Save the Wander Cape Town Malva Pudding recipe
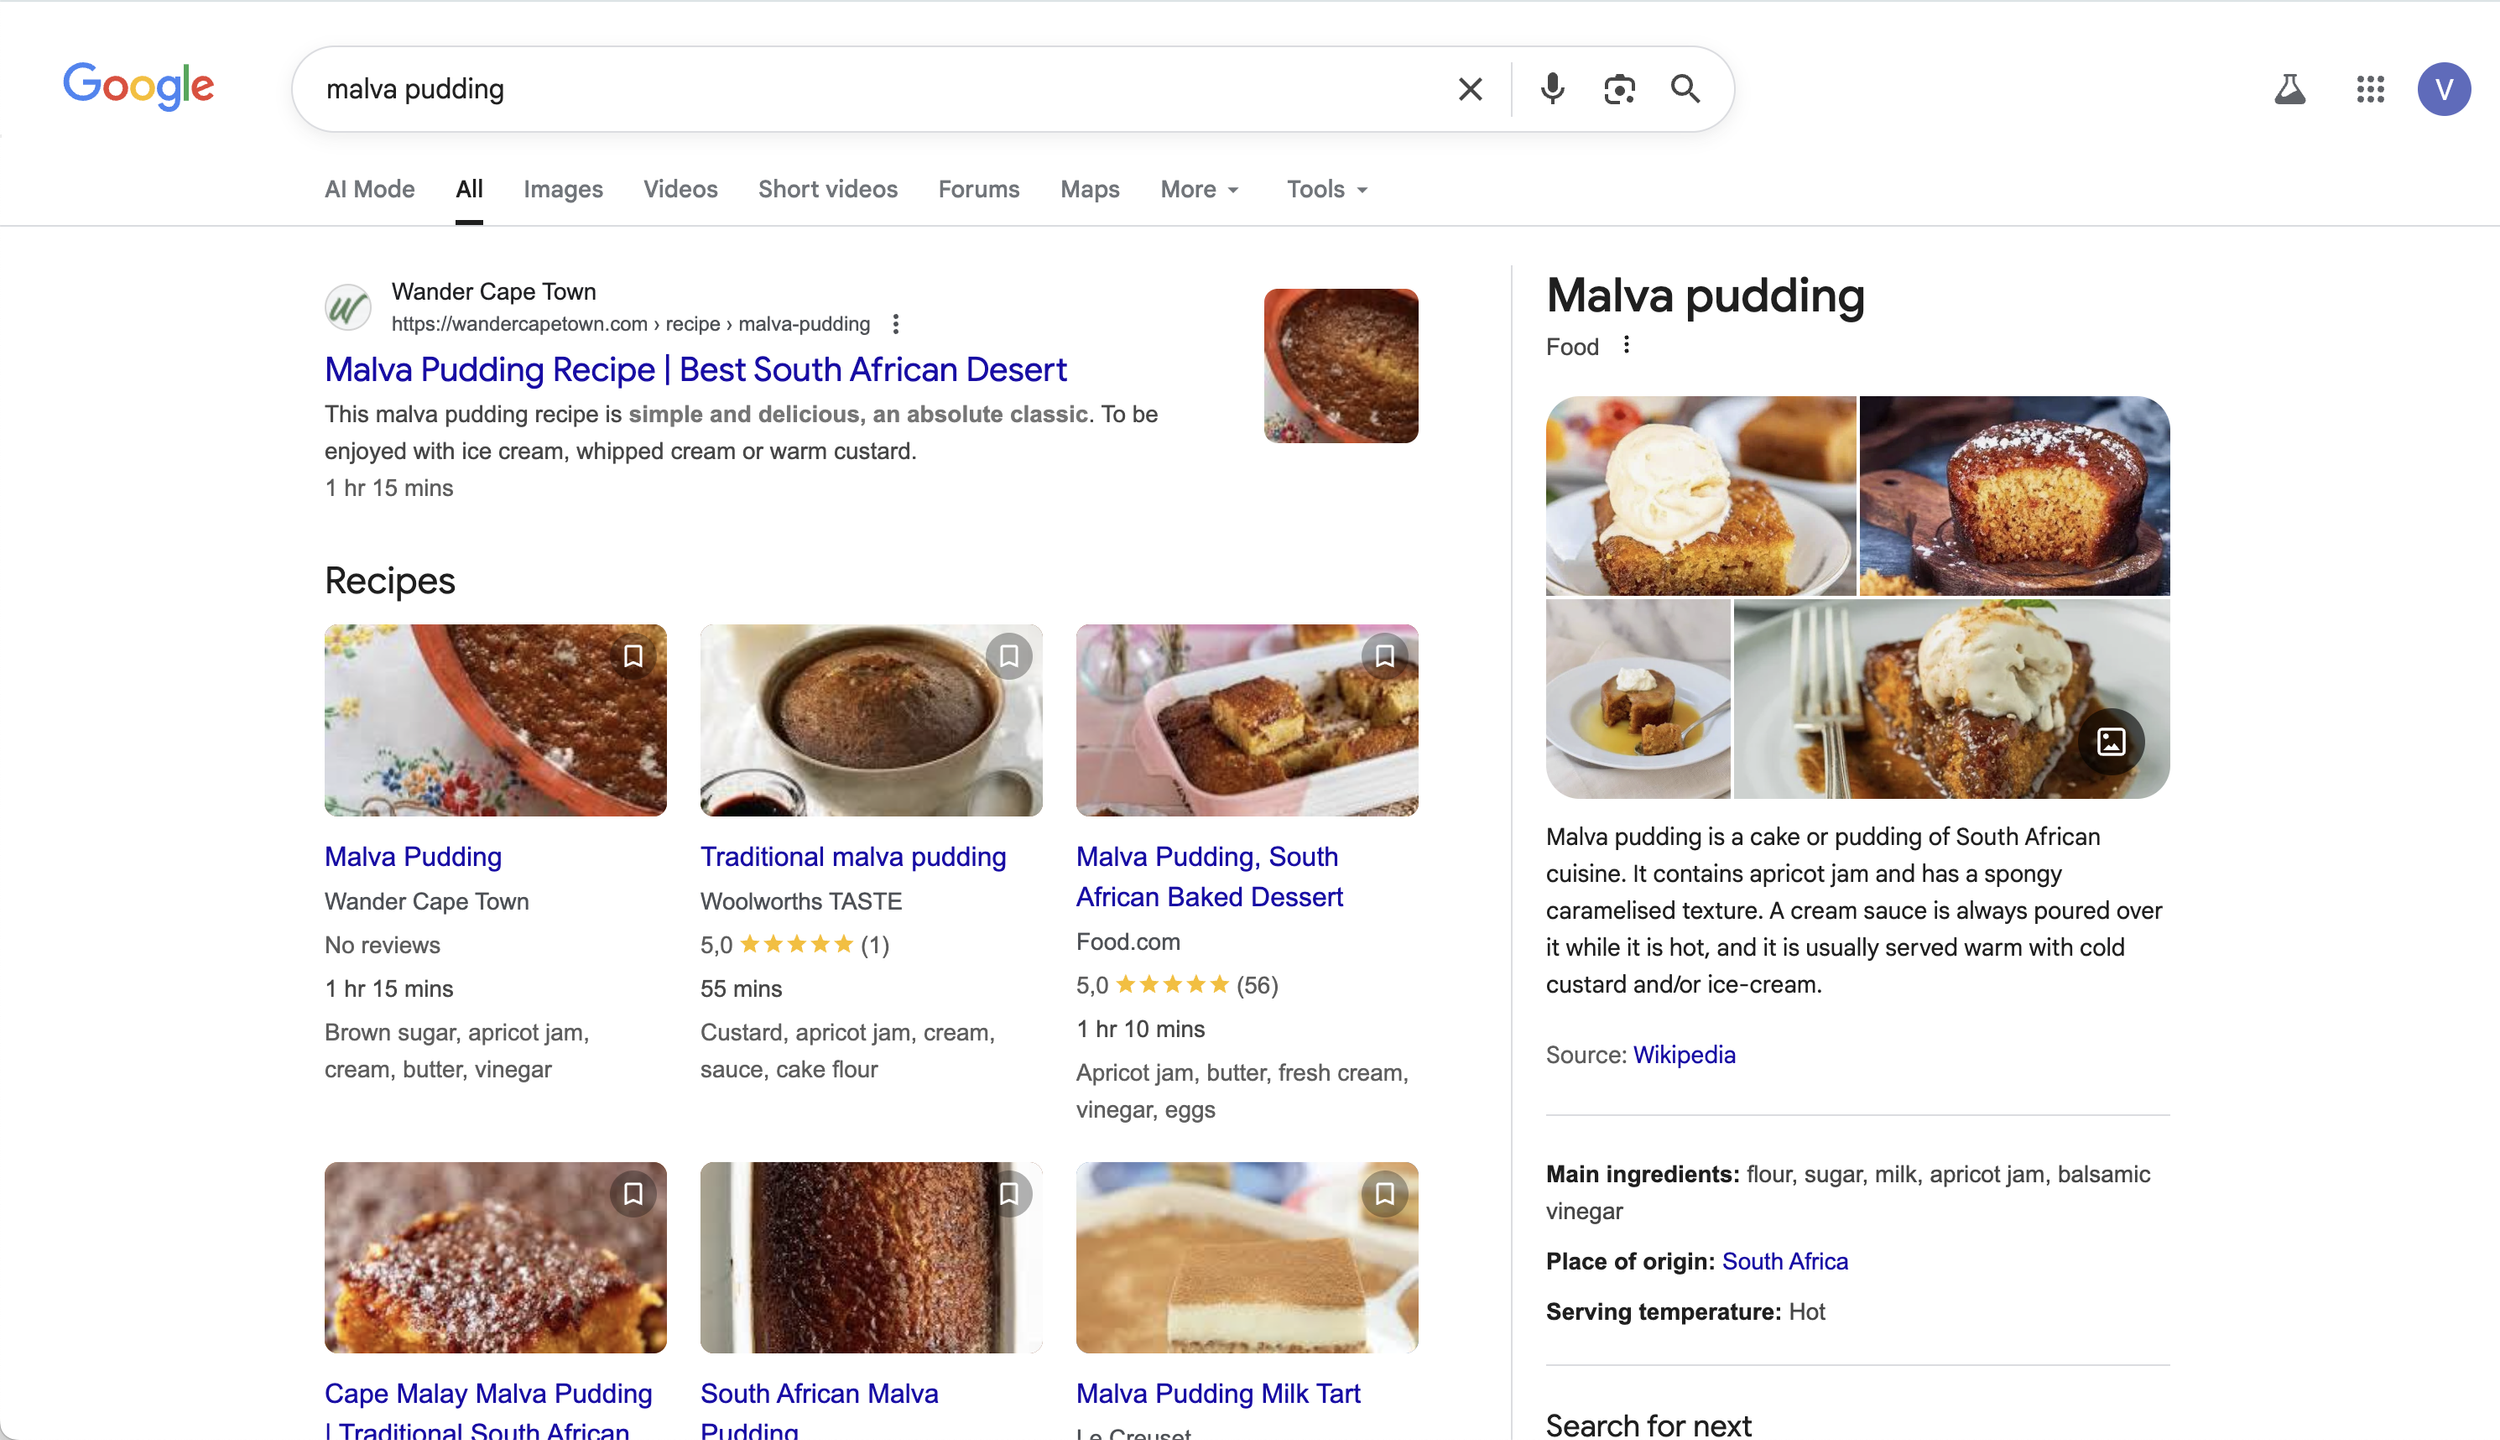This screenshot has height=1440, width=2500. click(633, 656)
